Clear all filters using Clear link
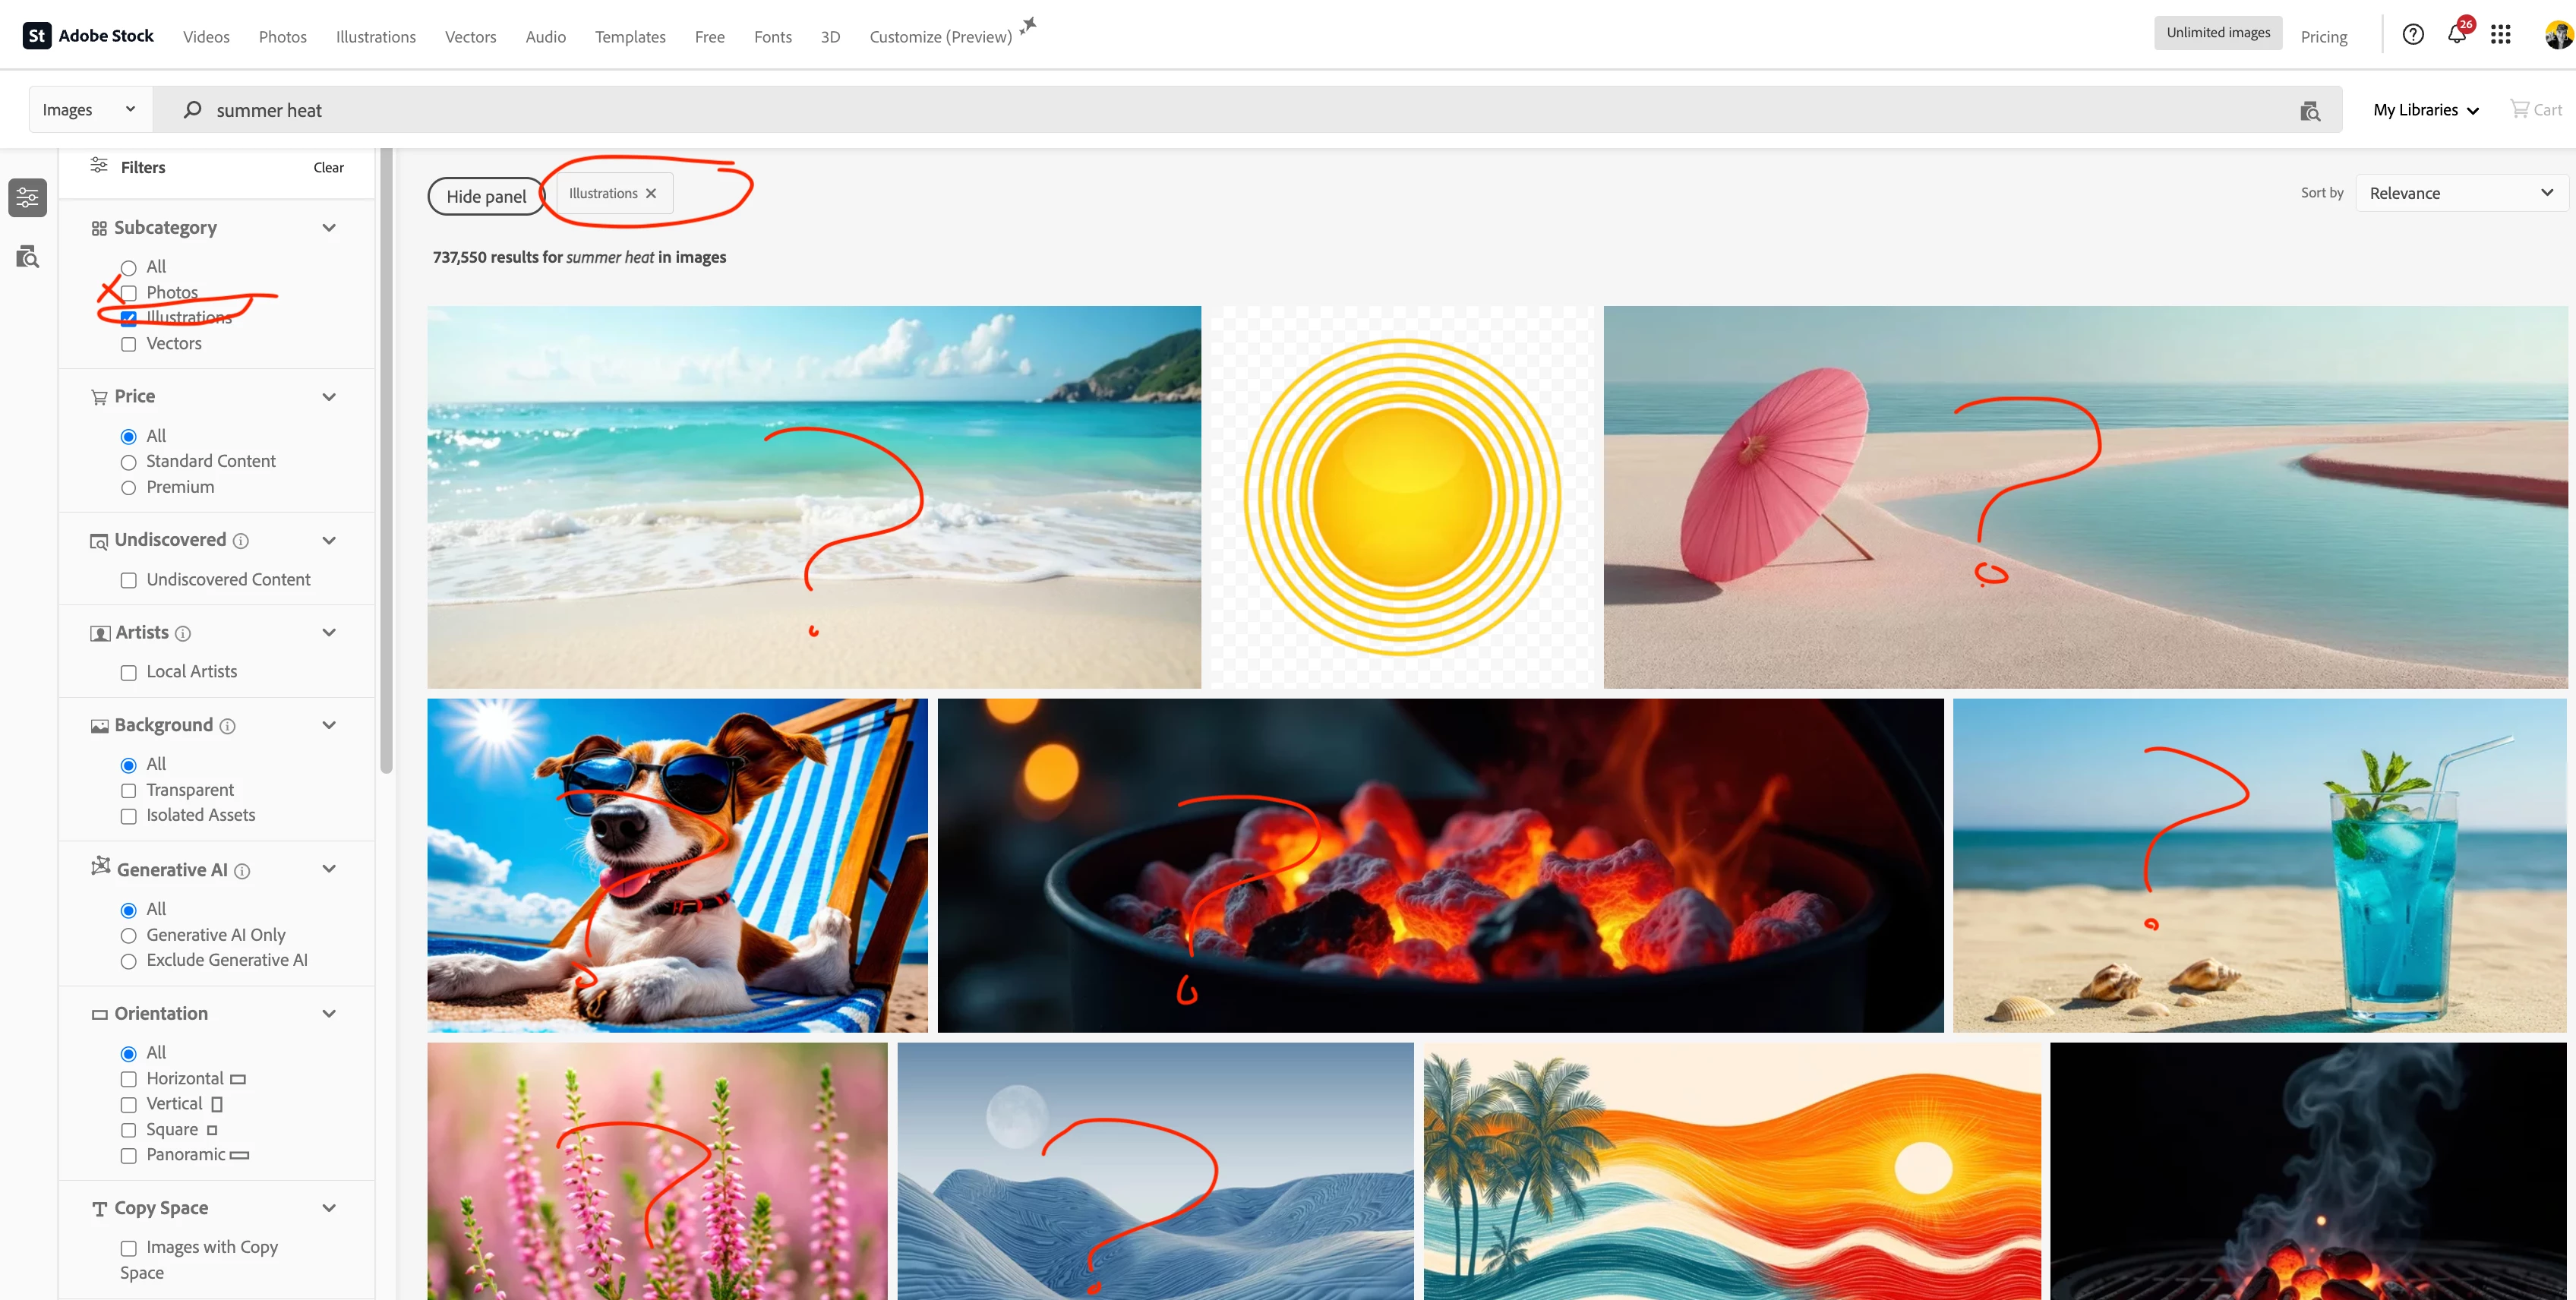Screen dimensions: 2576x1300 [x=328, y=168]
